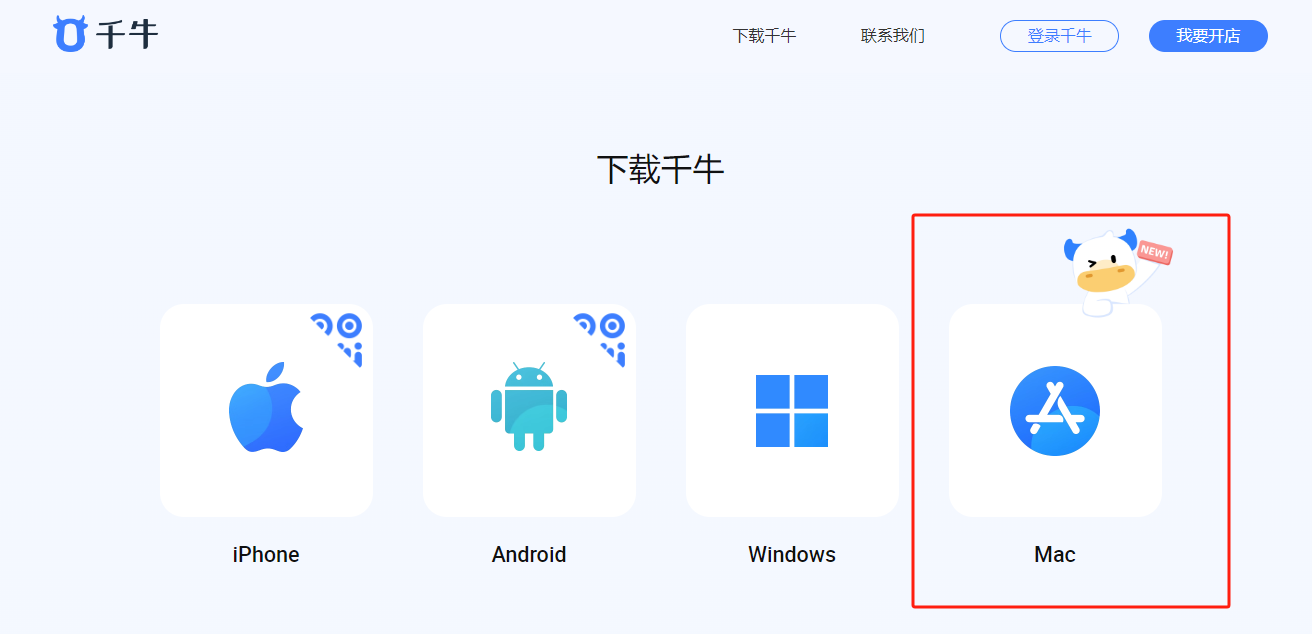Click the Windows logo icon
This screenshot has width=1312, height=634.
pos(792,410)
